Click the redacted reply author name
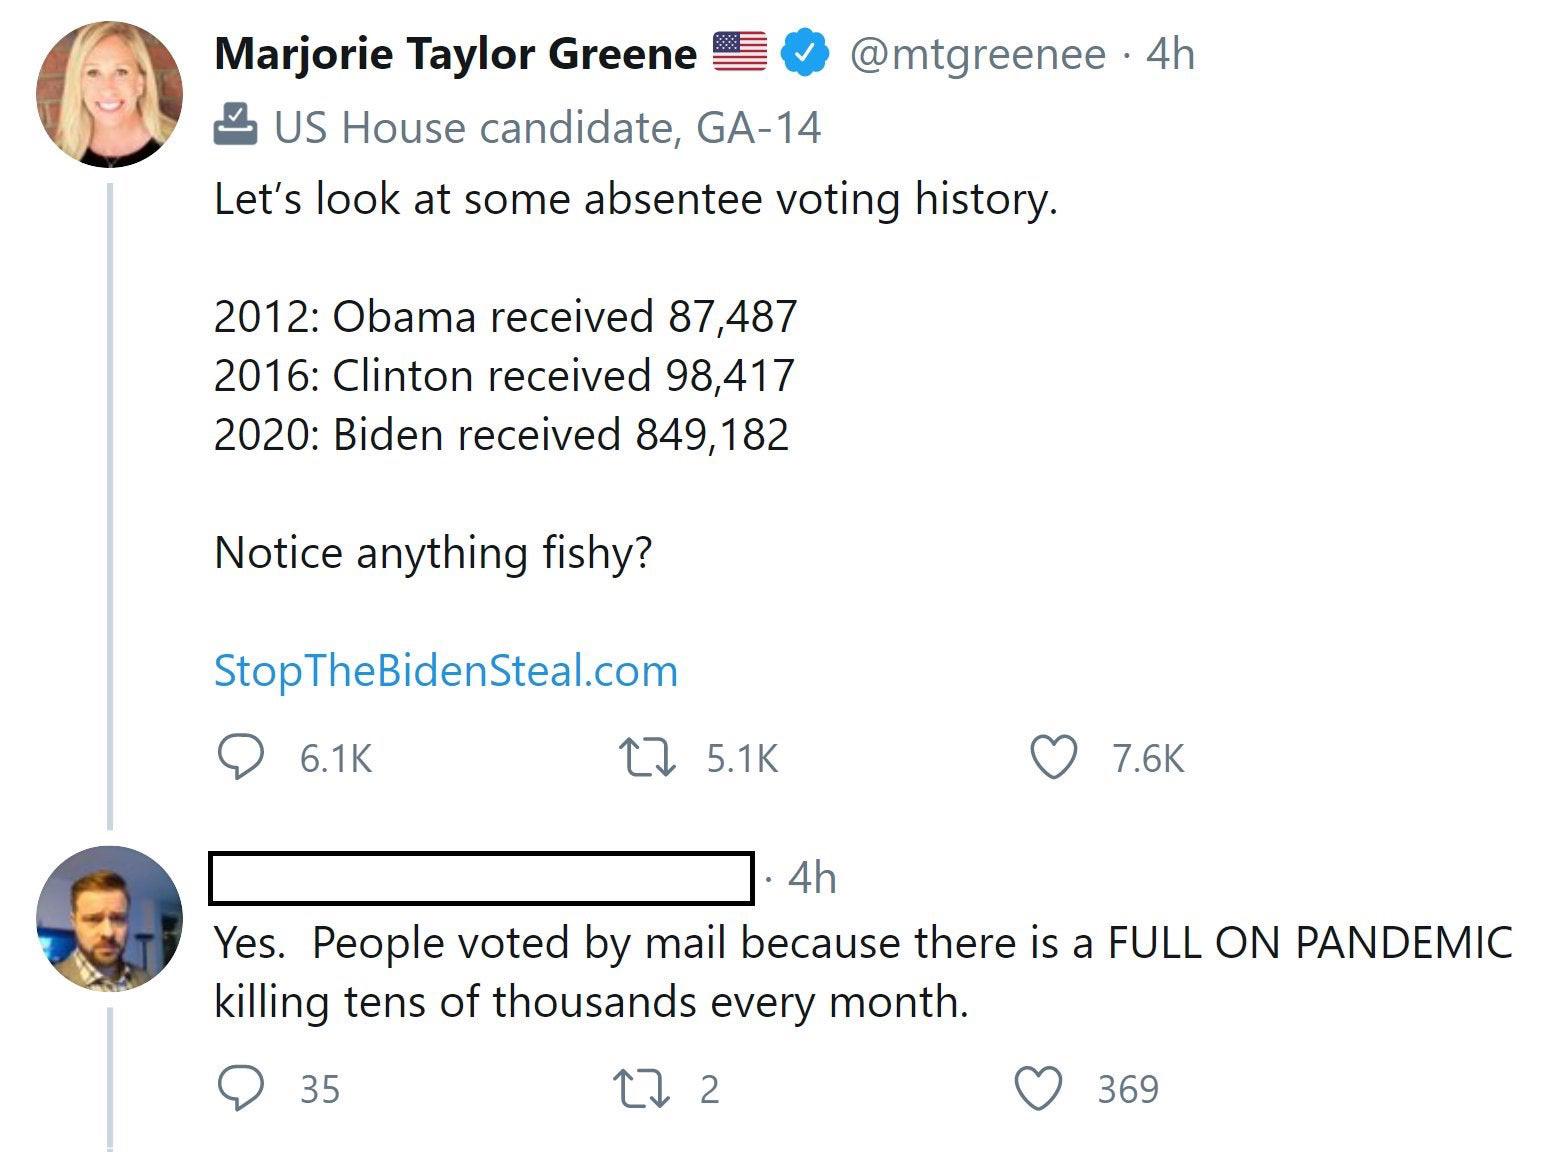This screenshot has height=1152, width=1557. 481,878
